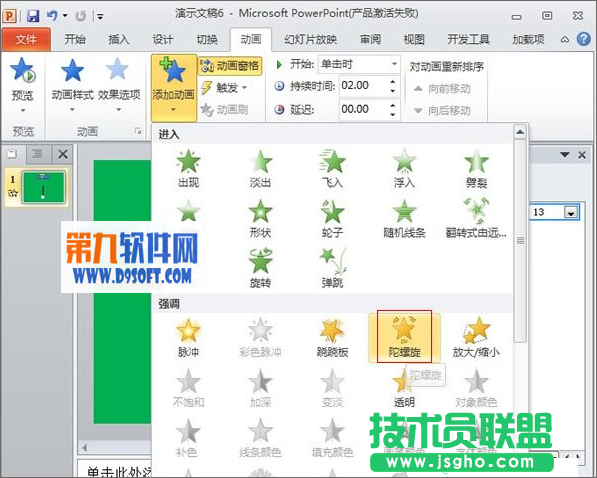
Task: Click 向后移动 (Move Later) button
Action: tap(442, 110)
